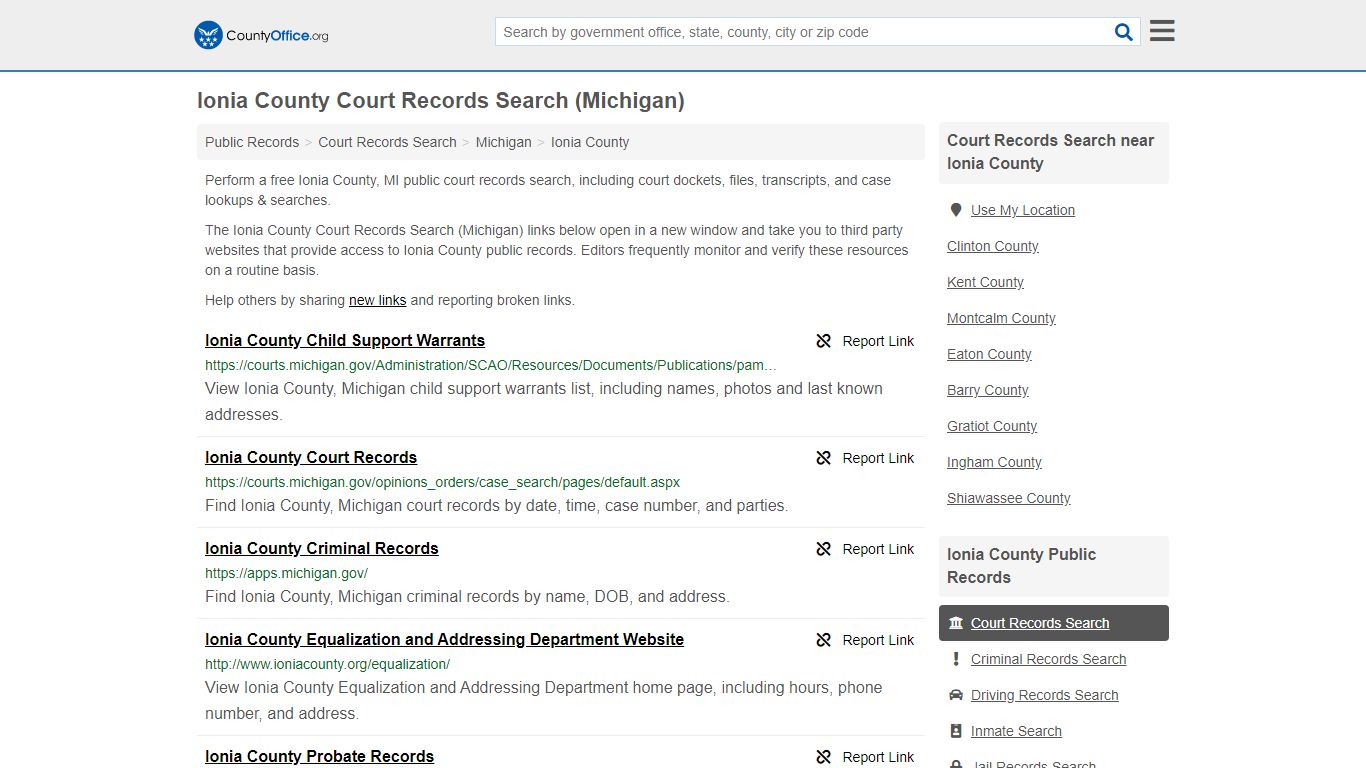This screenshot has width=1366, height=768.
Task: Go to Clinton County
Action: pos(993,246)
